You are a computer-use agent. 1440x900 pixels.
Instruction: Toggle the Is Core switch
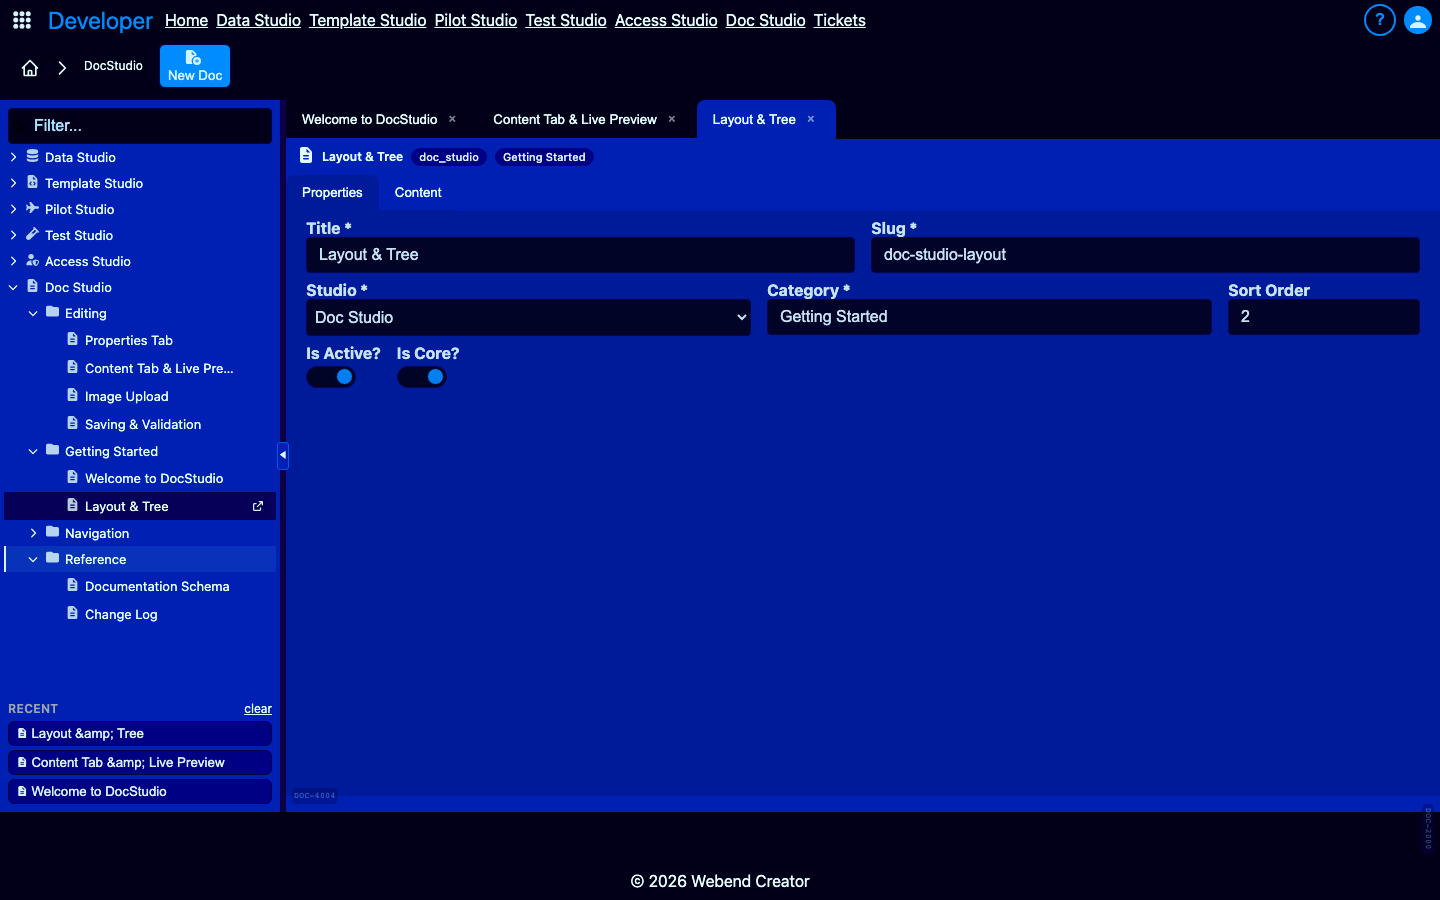click(x=422, y=377)
